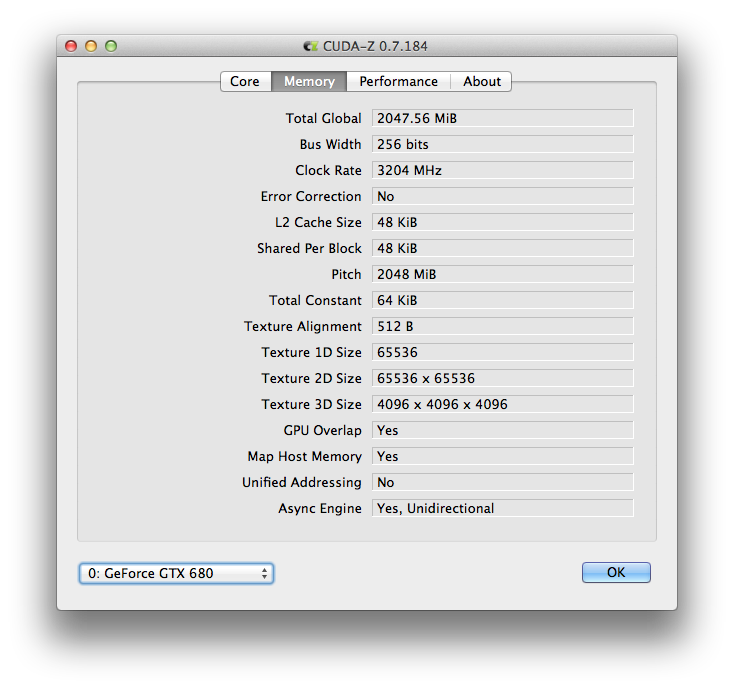Click the Map Host Memory label
The width and height of the screenshot is (734, 689).
(x=305, y=456)
